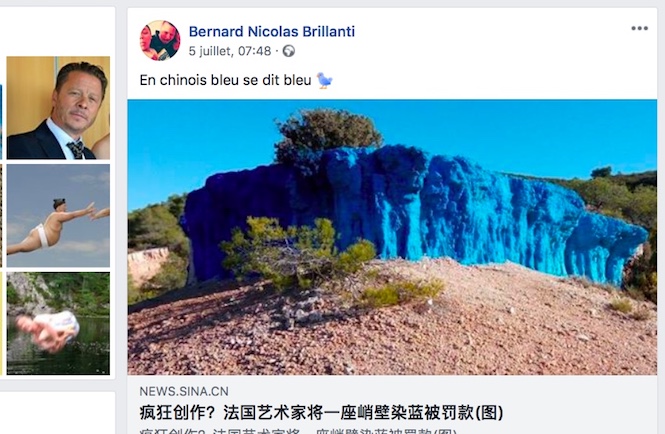Click the white card below photo thumbnails
Viewport: 665px width, 434px height.
click(57, 413)
